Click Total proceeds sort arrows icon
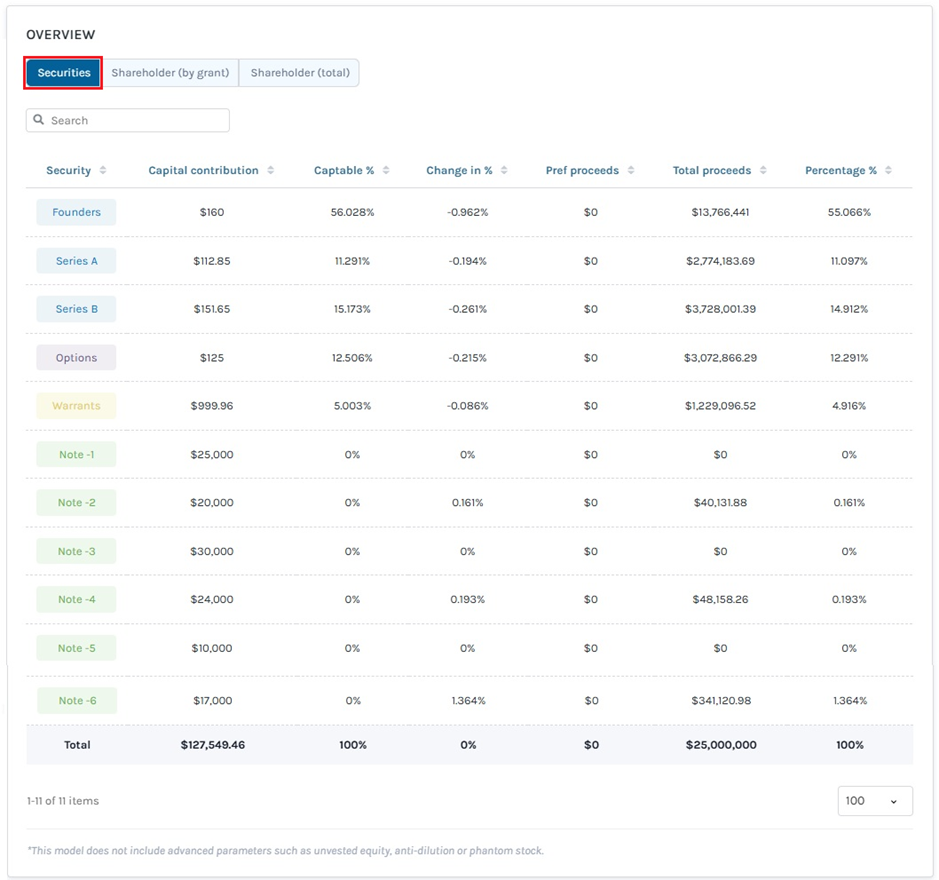Screen dimensions: 939x880 [763, 170]
